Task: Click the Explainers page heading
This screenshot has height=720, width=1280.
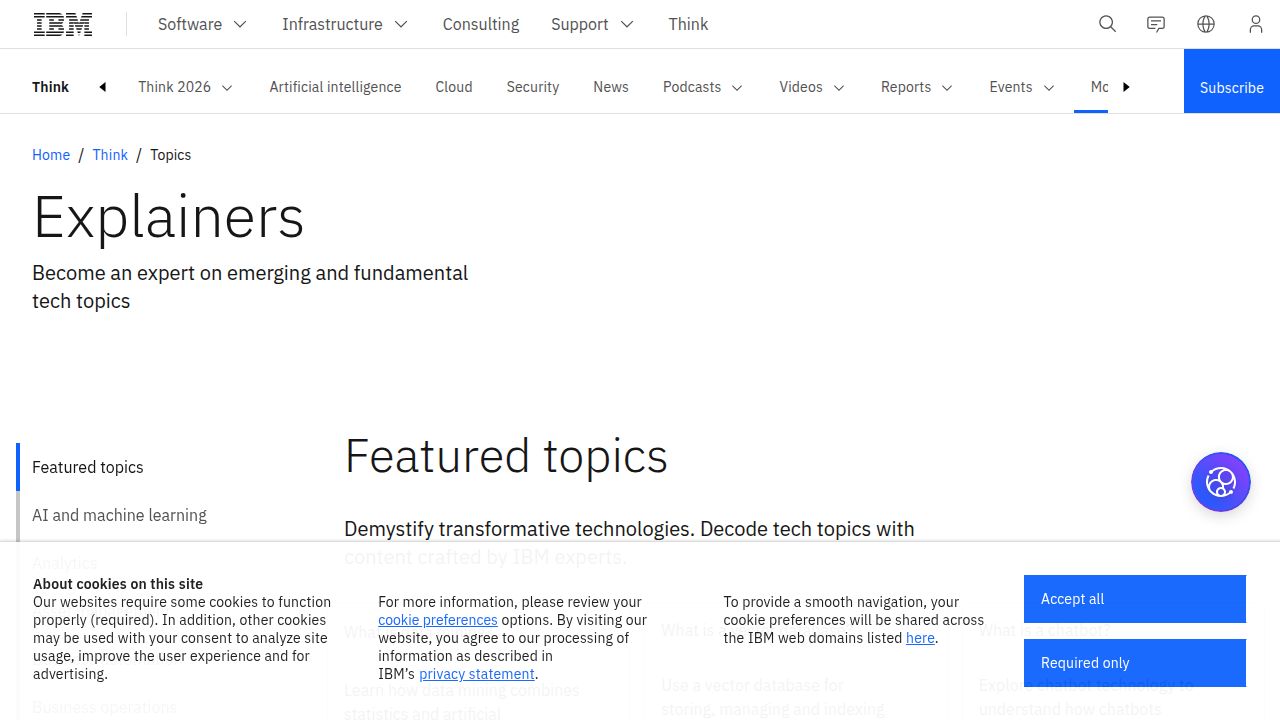Action: click(168, 216)
